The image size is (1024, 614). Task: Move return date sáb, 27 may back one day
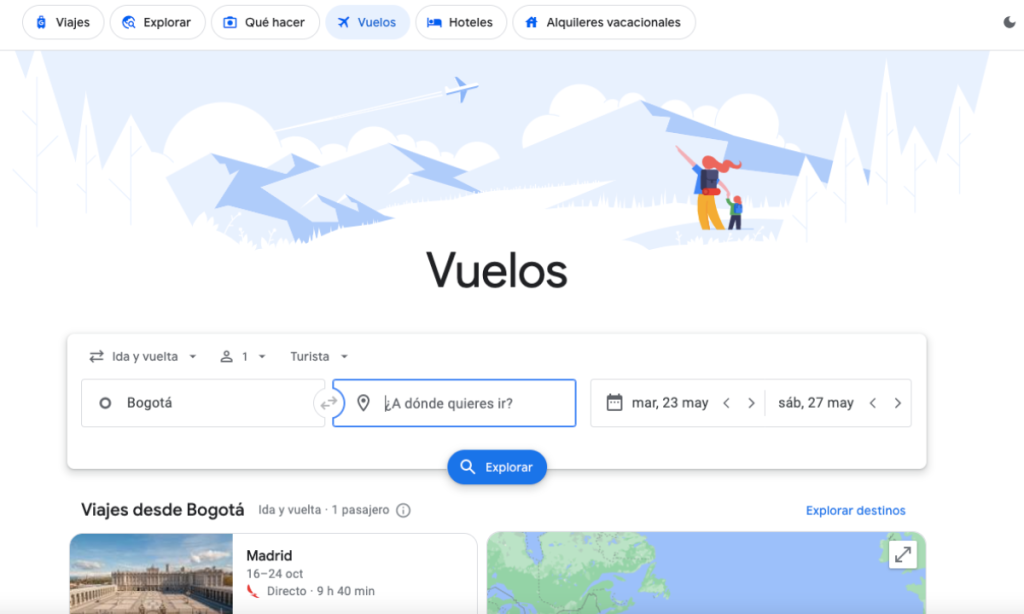click(x=872, y=403)
